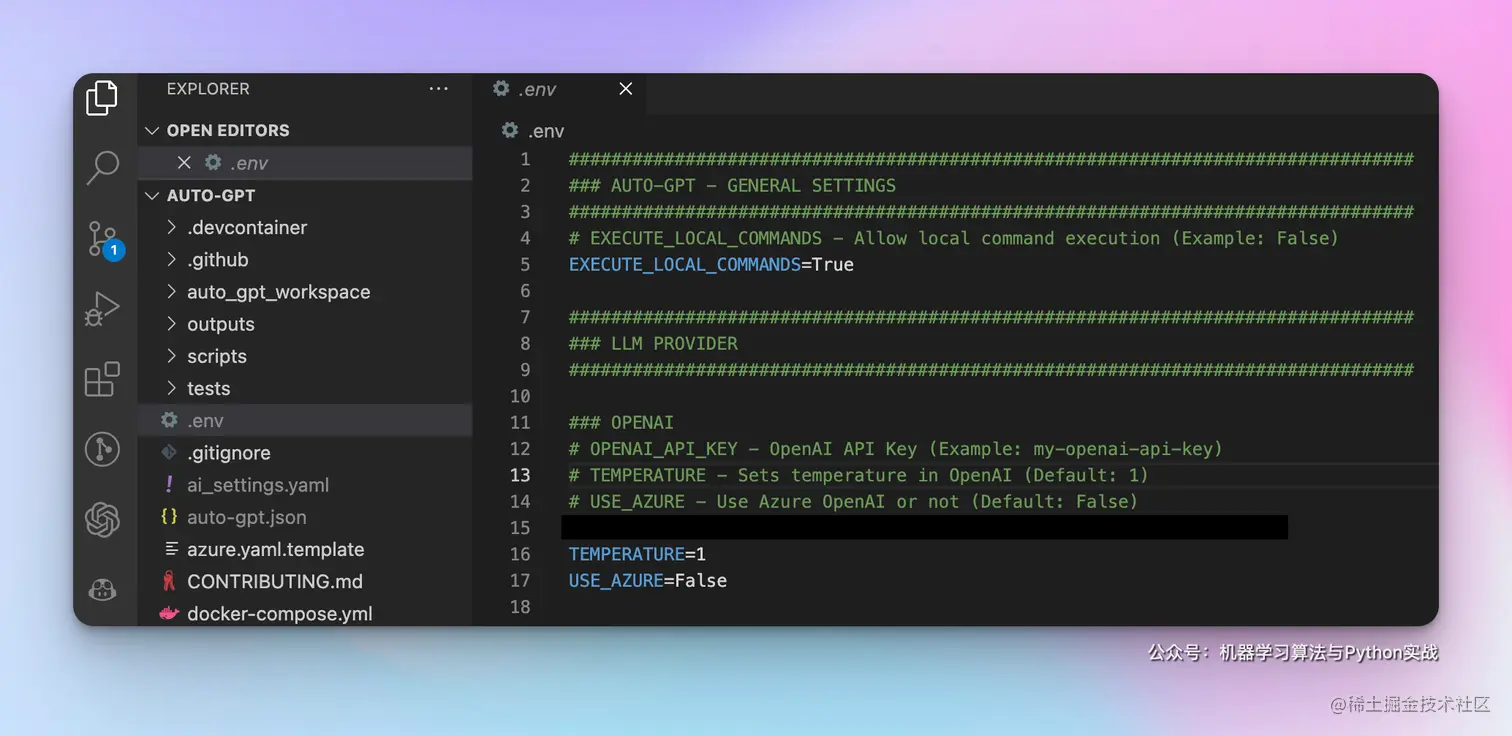Click the red ribbon icon for CONTRIBUTING.md

(x=170, y=581)
